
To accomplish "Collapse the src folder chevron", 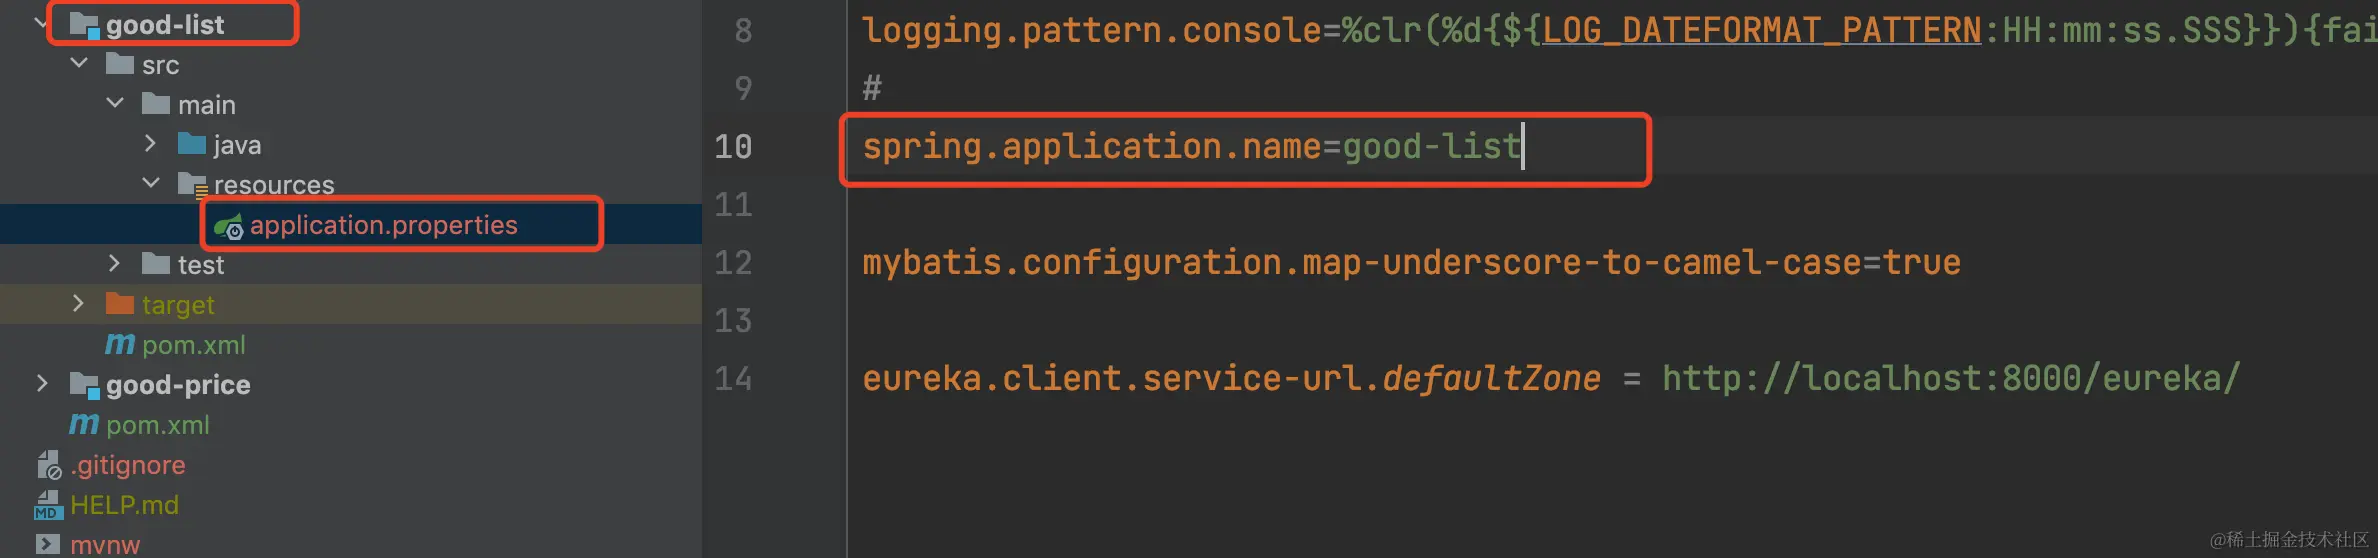I will pyautogui.click(x=79, y=64).
